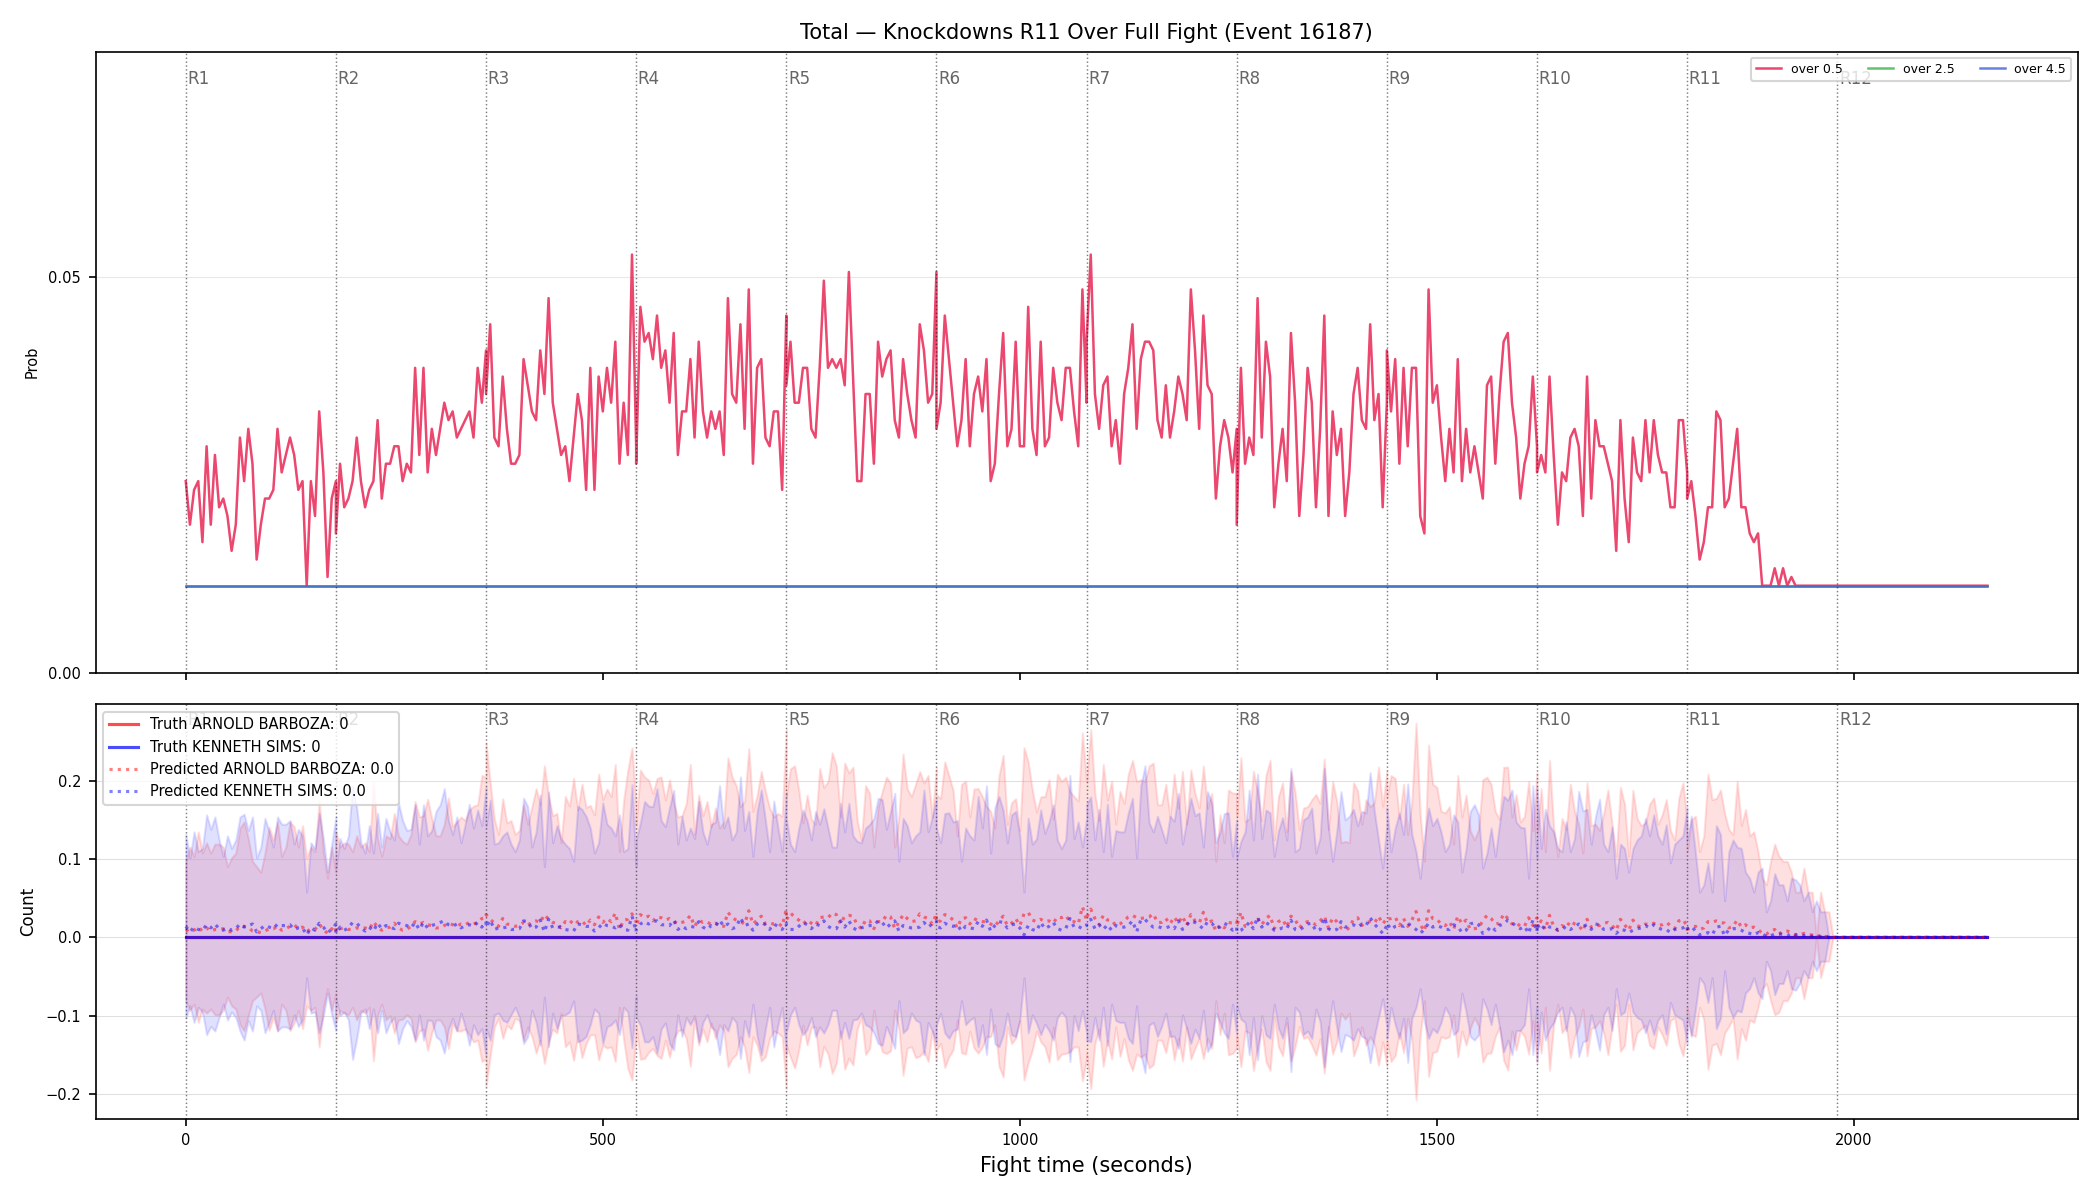The image size is (2100, 1200).
Task: Click the chart title with Event 16187
Action: point(1086,32)
